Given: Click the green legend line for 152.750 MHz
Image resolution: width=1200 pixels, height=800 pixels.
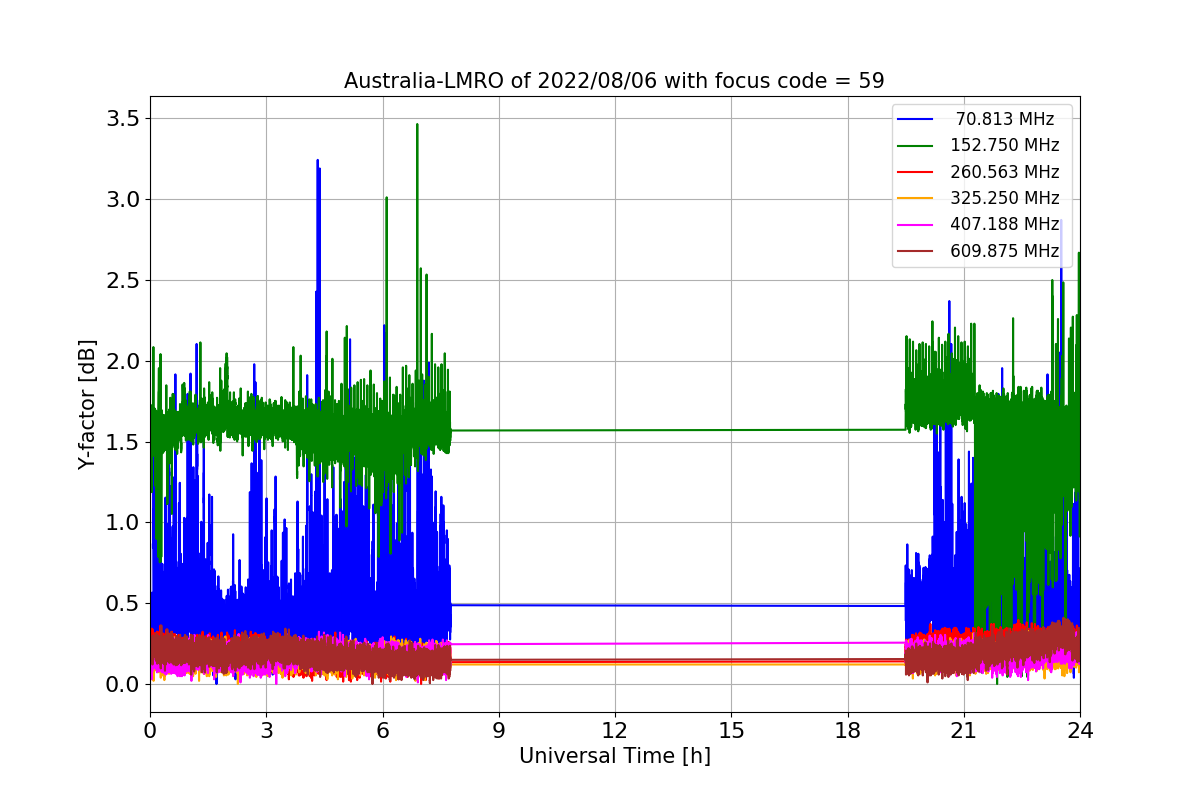Looking at the screenshot, I should [x=916, y=146].
